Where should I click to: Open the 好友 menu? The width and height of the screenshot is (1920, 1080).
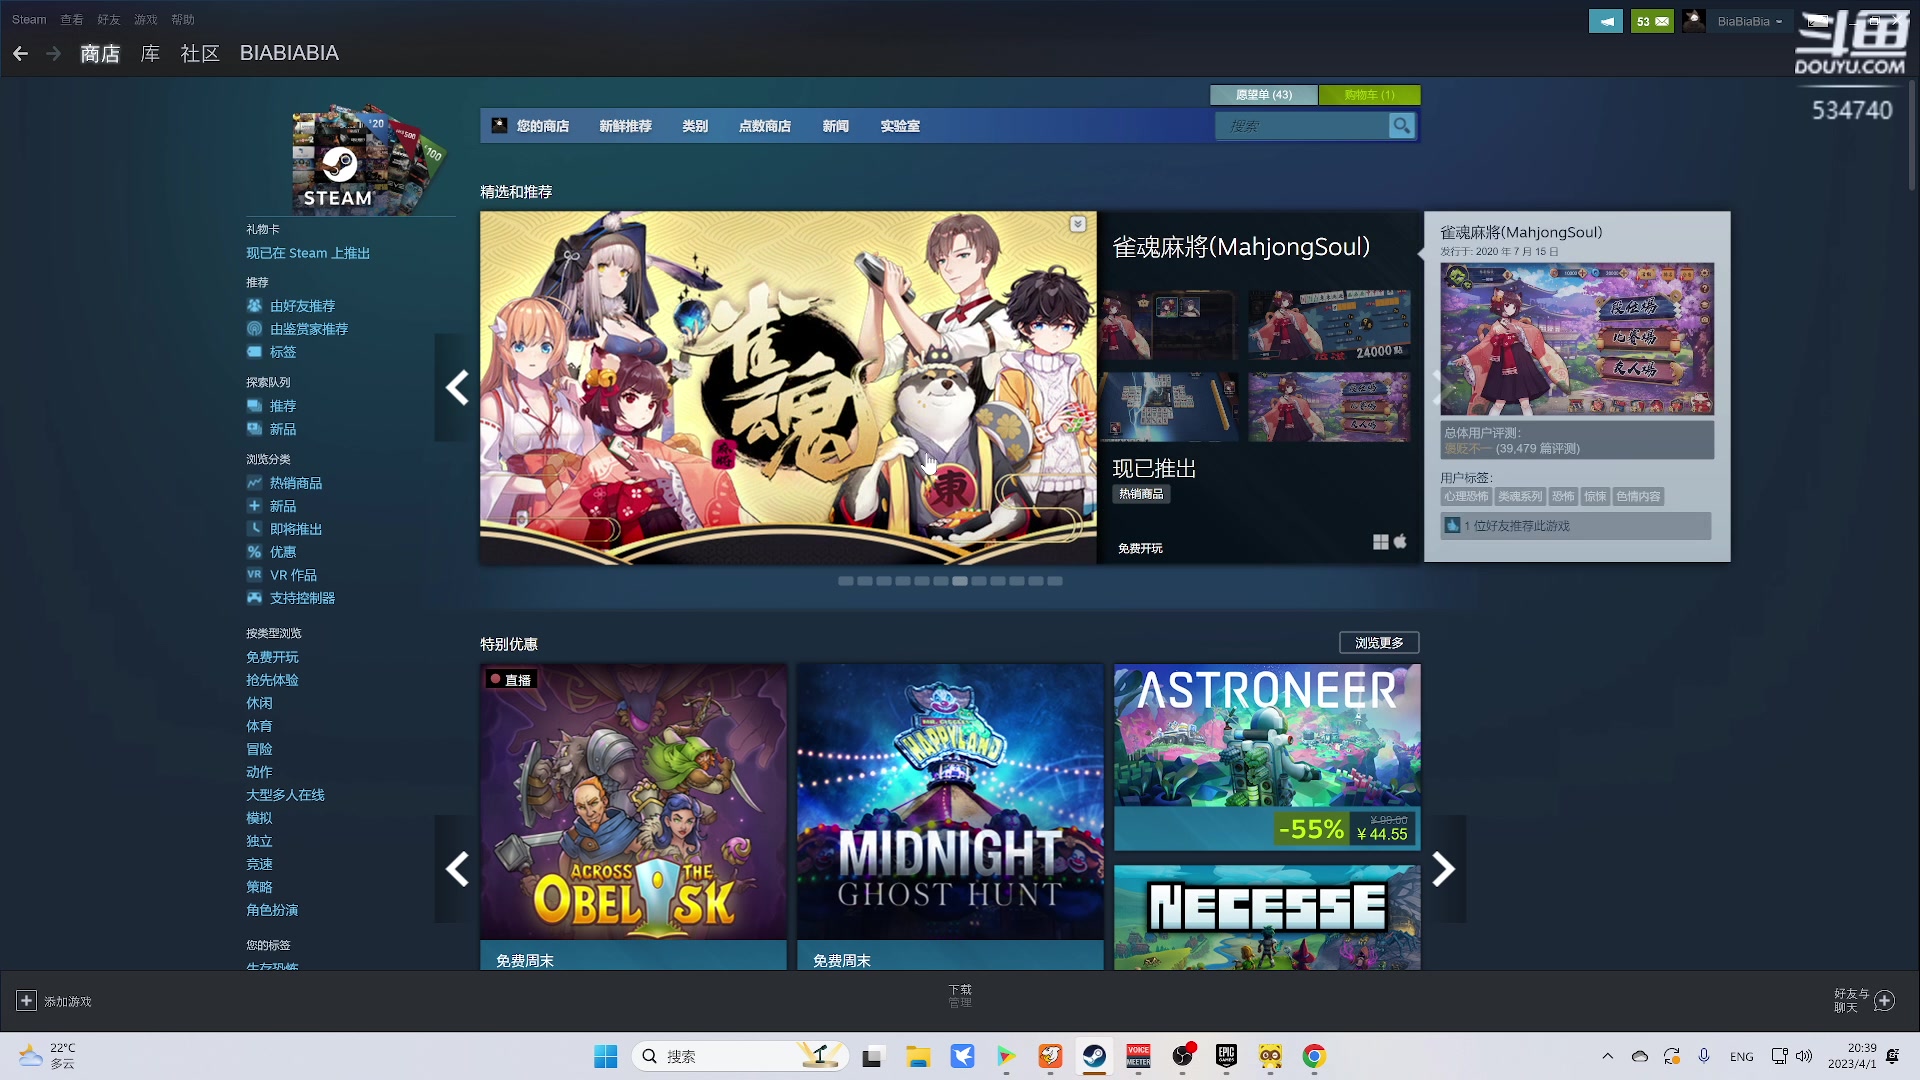point(109,20)
